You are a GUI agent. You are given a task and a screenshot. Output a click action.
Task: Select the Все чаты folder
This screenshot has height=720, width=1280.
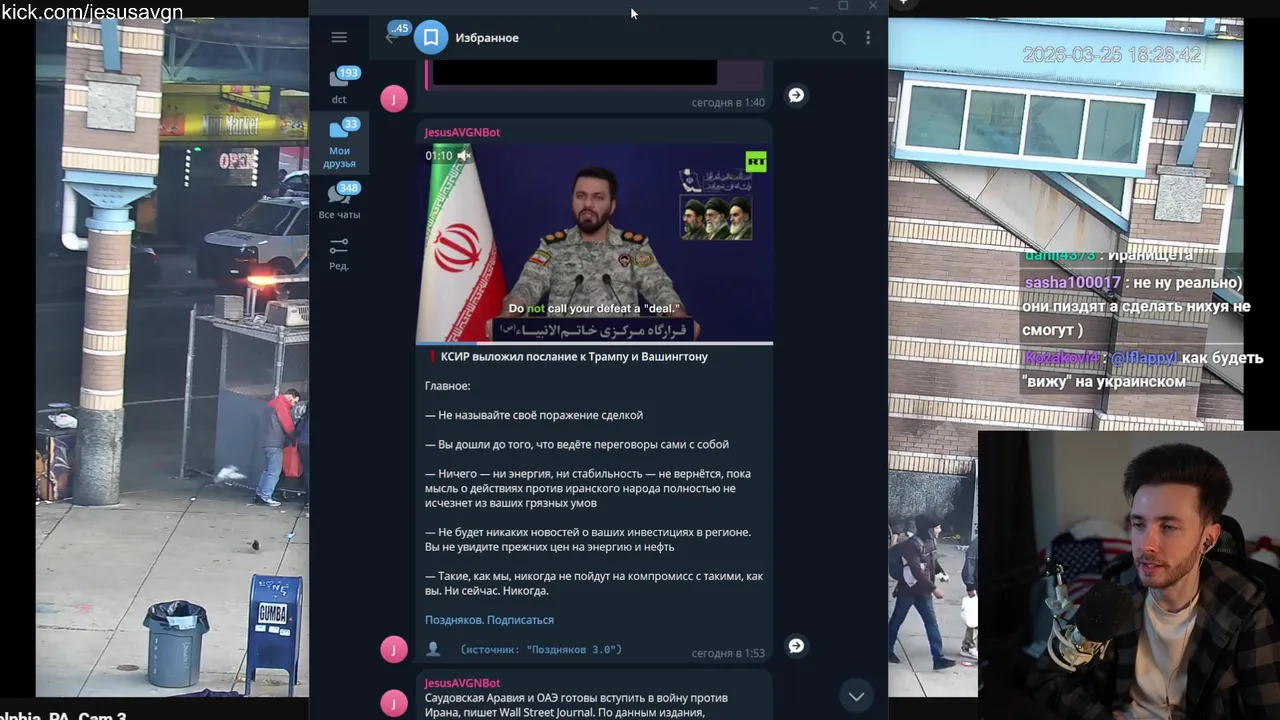[x=339, y=202]
